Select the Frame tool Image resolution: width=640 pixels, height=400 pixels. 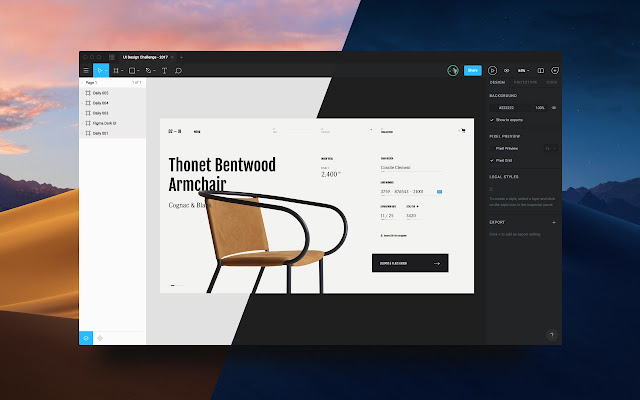116,71
